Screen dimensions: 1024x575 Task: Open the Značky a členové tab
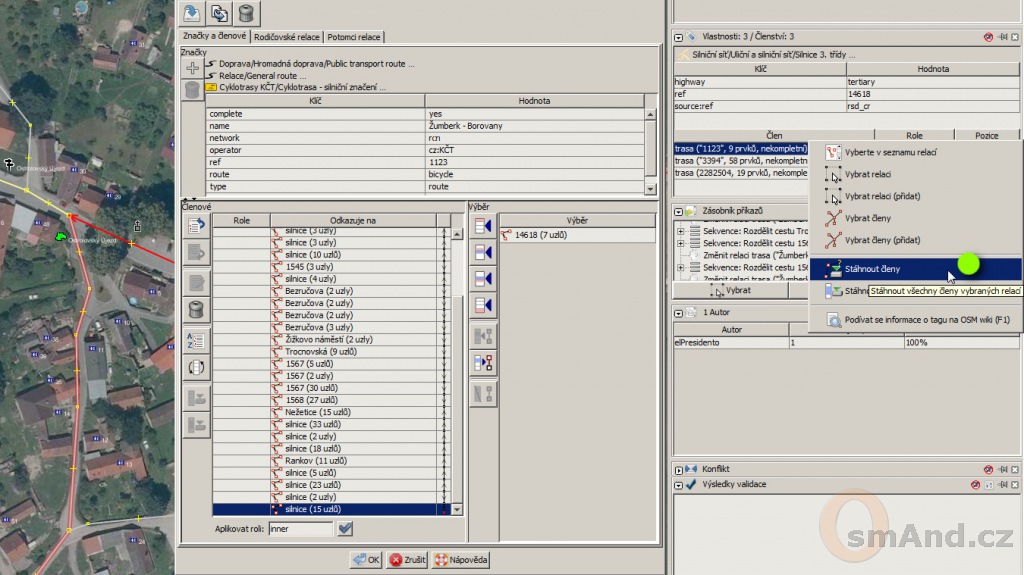(x=215, y=36)
